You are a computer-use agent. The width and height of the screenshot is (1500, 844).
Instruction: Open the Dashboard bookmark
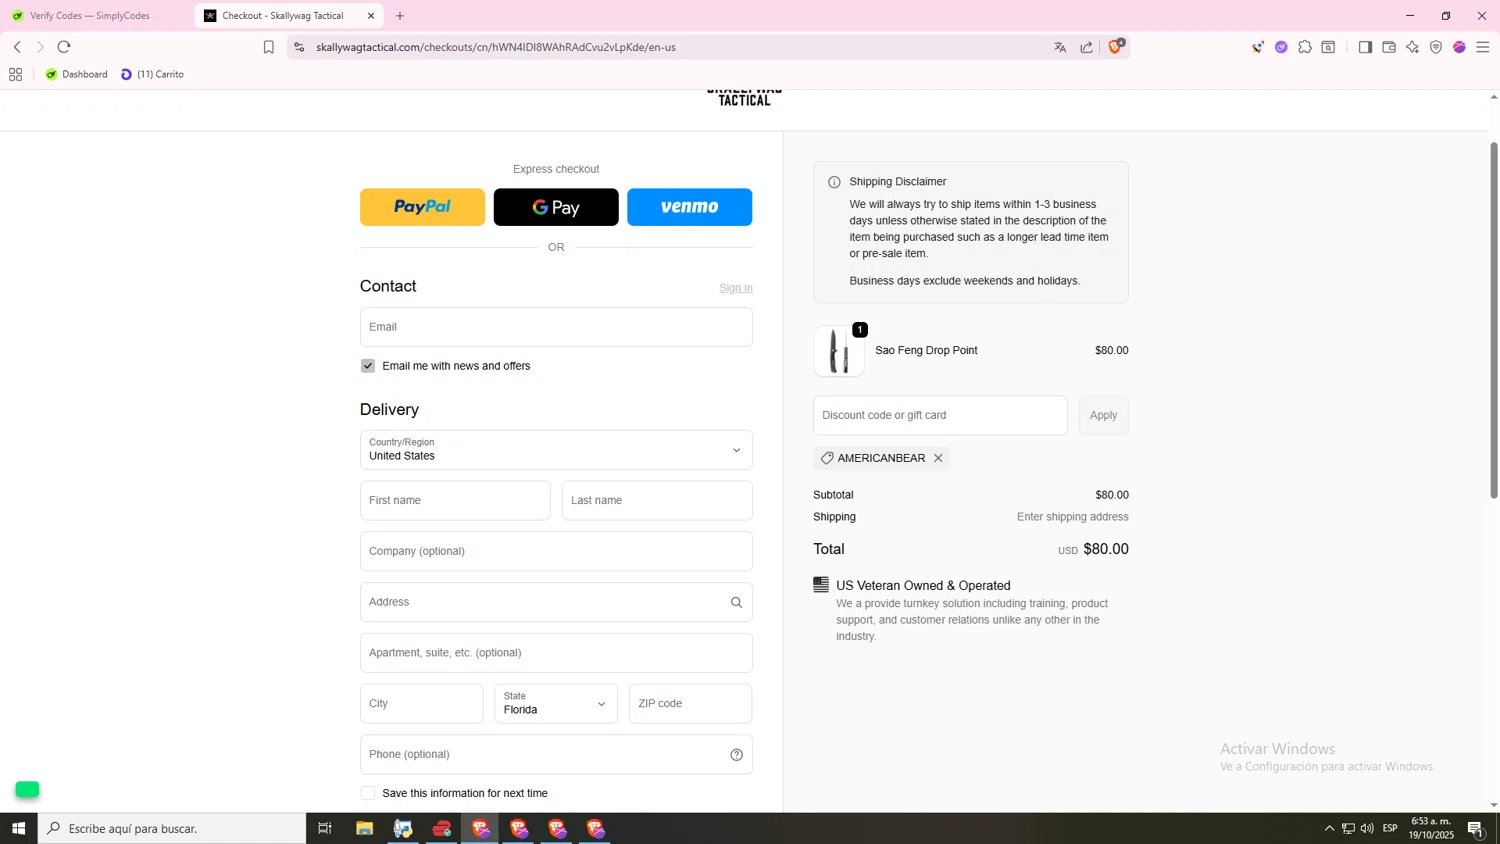76,74
